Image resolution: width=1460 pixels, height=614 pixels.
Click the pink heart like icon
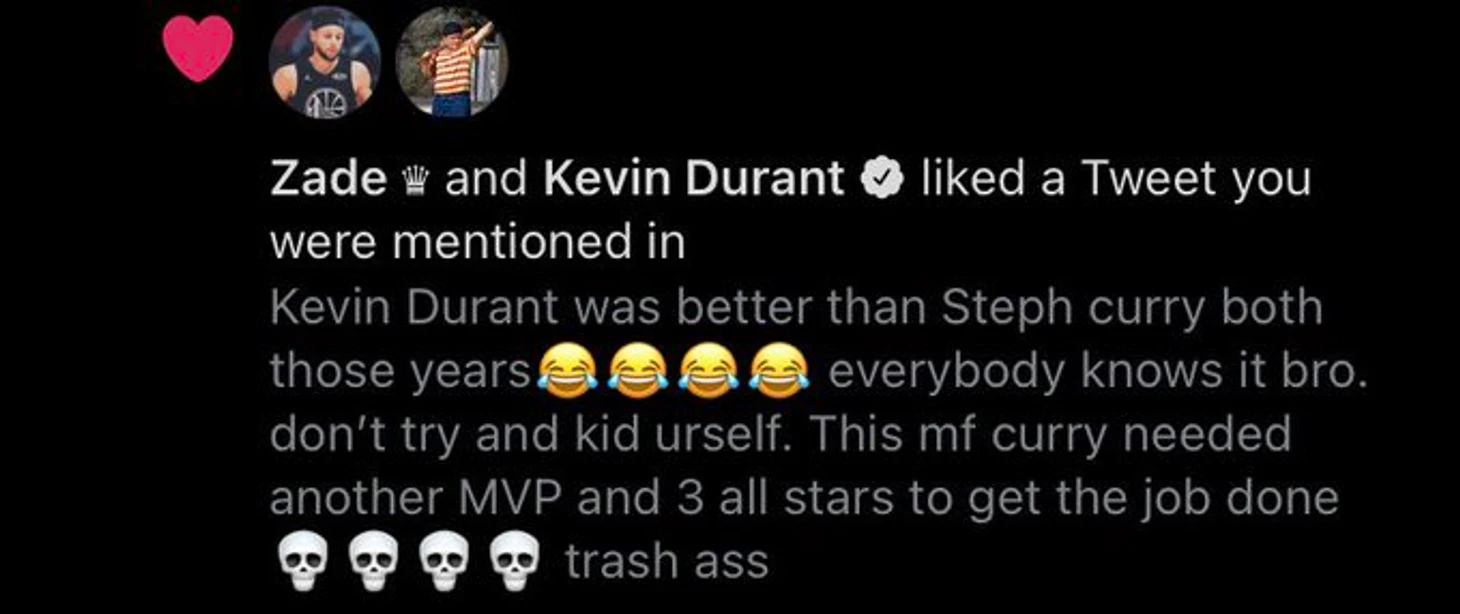pyautogui.click(x=198, y=48)
